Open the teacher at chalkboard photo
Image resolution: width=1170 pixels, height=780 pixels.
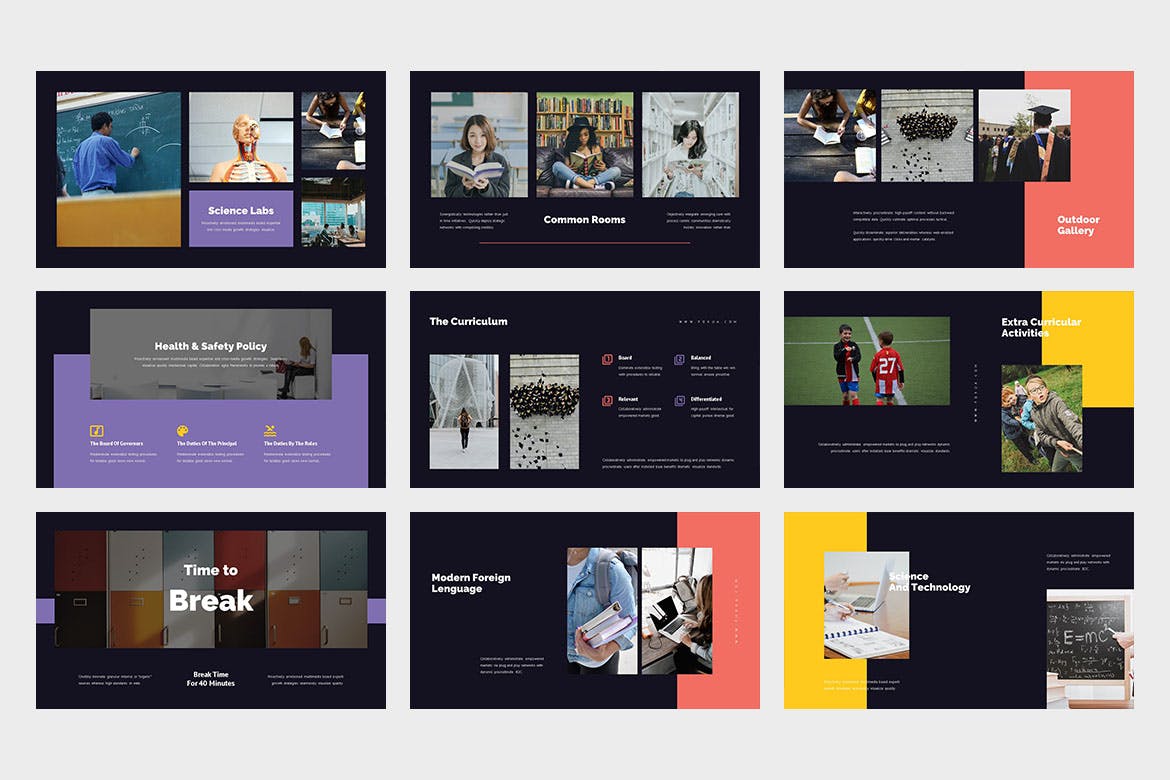(x=118, y=169)
